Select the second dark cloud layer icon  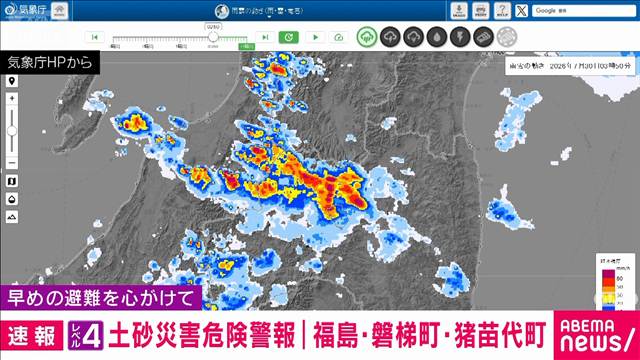click(x=413, y=37)
